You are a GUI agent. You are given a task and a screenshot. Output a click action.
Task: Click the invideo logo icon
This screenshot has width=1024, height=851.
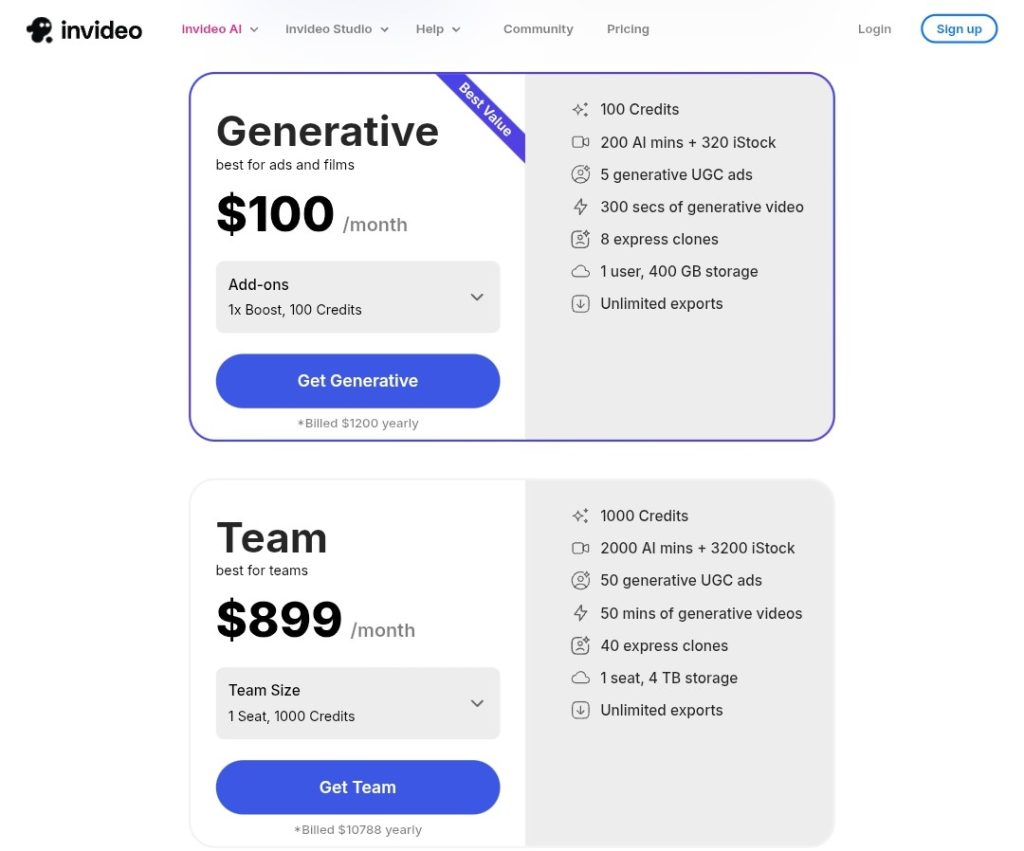(x=40, y=30)
